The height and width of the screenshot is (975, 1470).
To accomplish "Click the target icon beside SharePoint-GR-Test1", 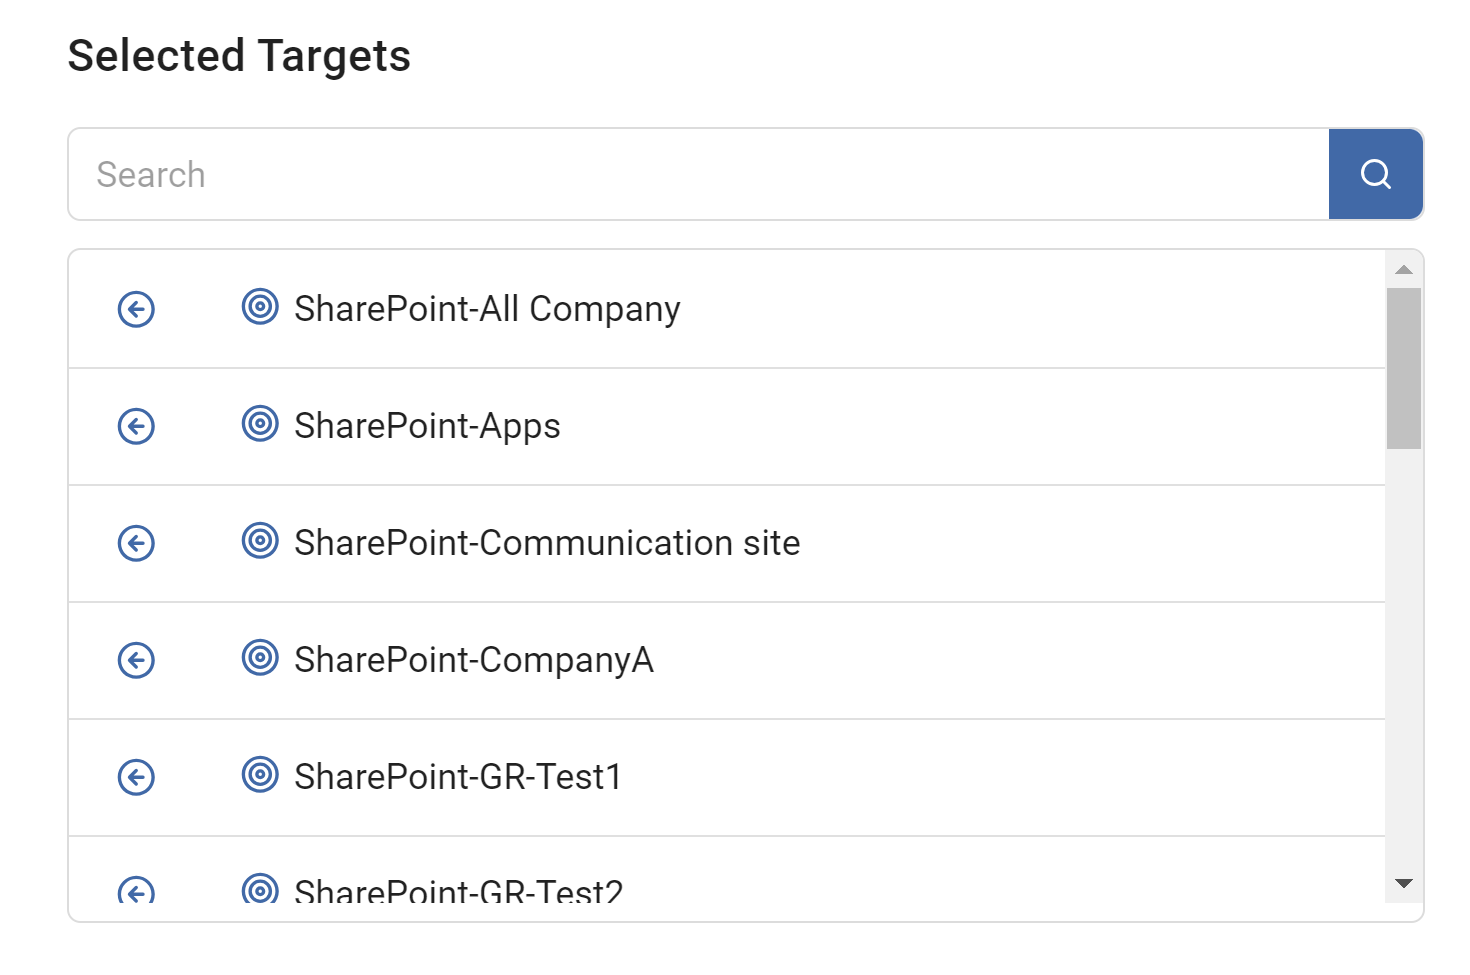I will click(x=260, y=774).
